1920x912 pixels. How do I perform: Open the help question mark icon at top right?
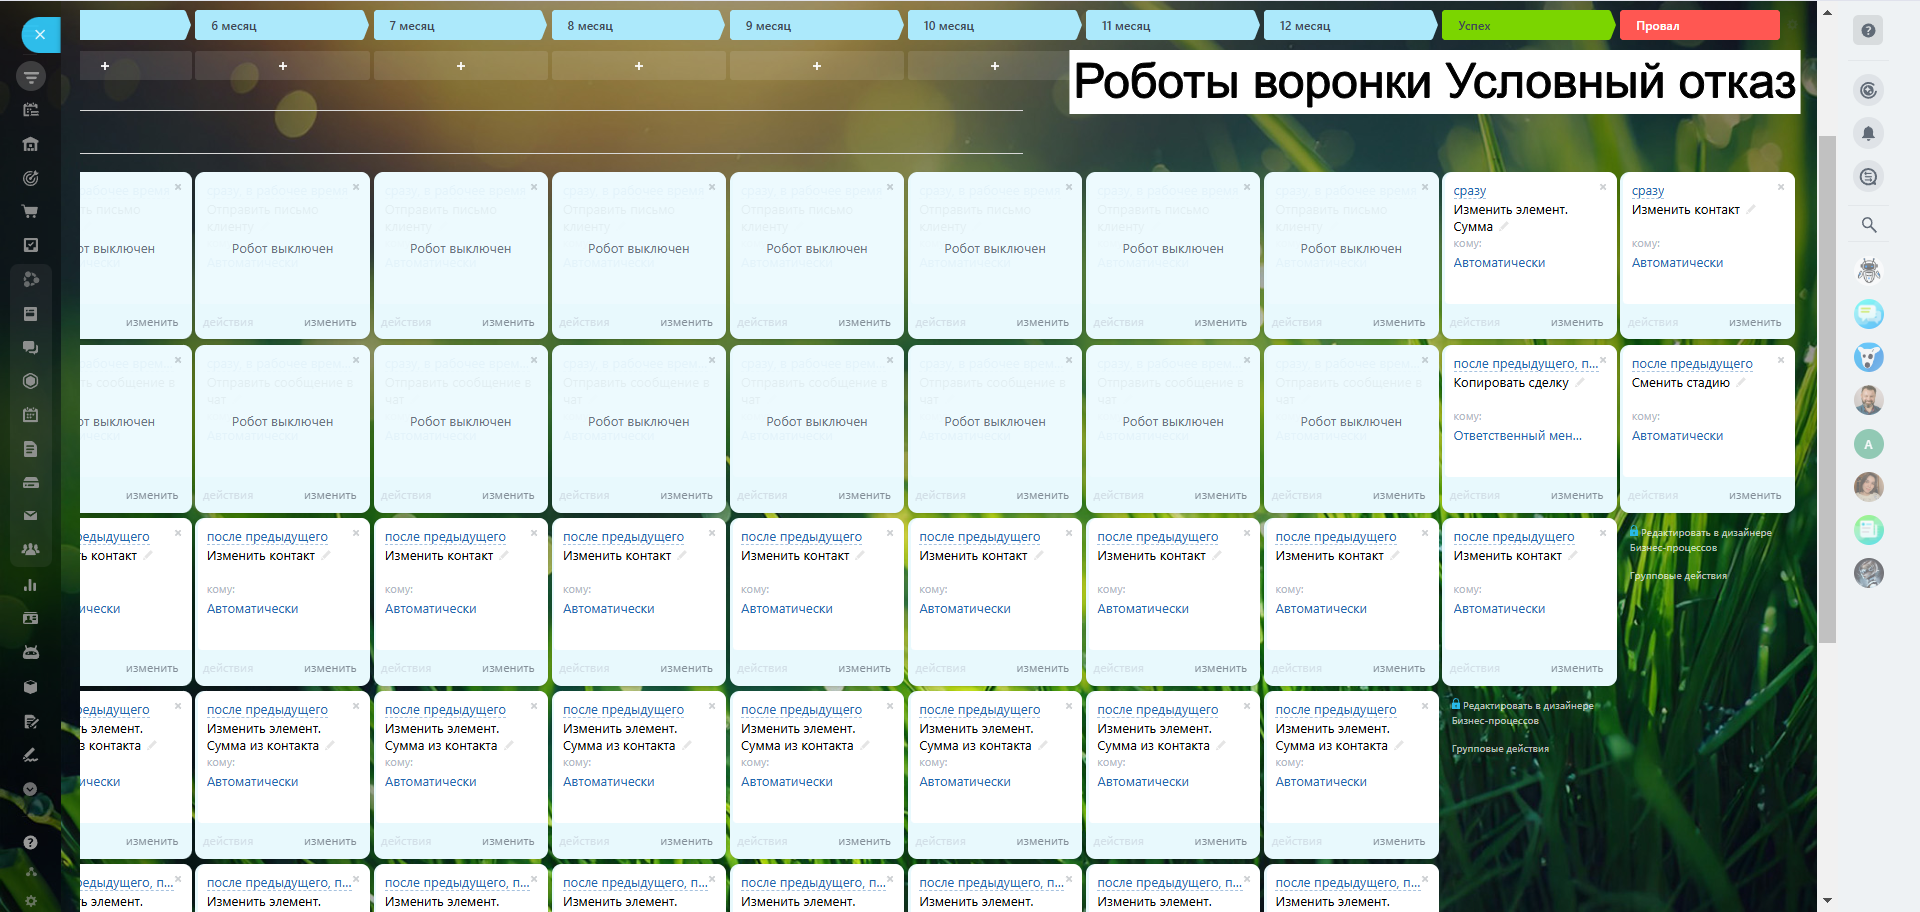[1867, 31]
